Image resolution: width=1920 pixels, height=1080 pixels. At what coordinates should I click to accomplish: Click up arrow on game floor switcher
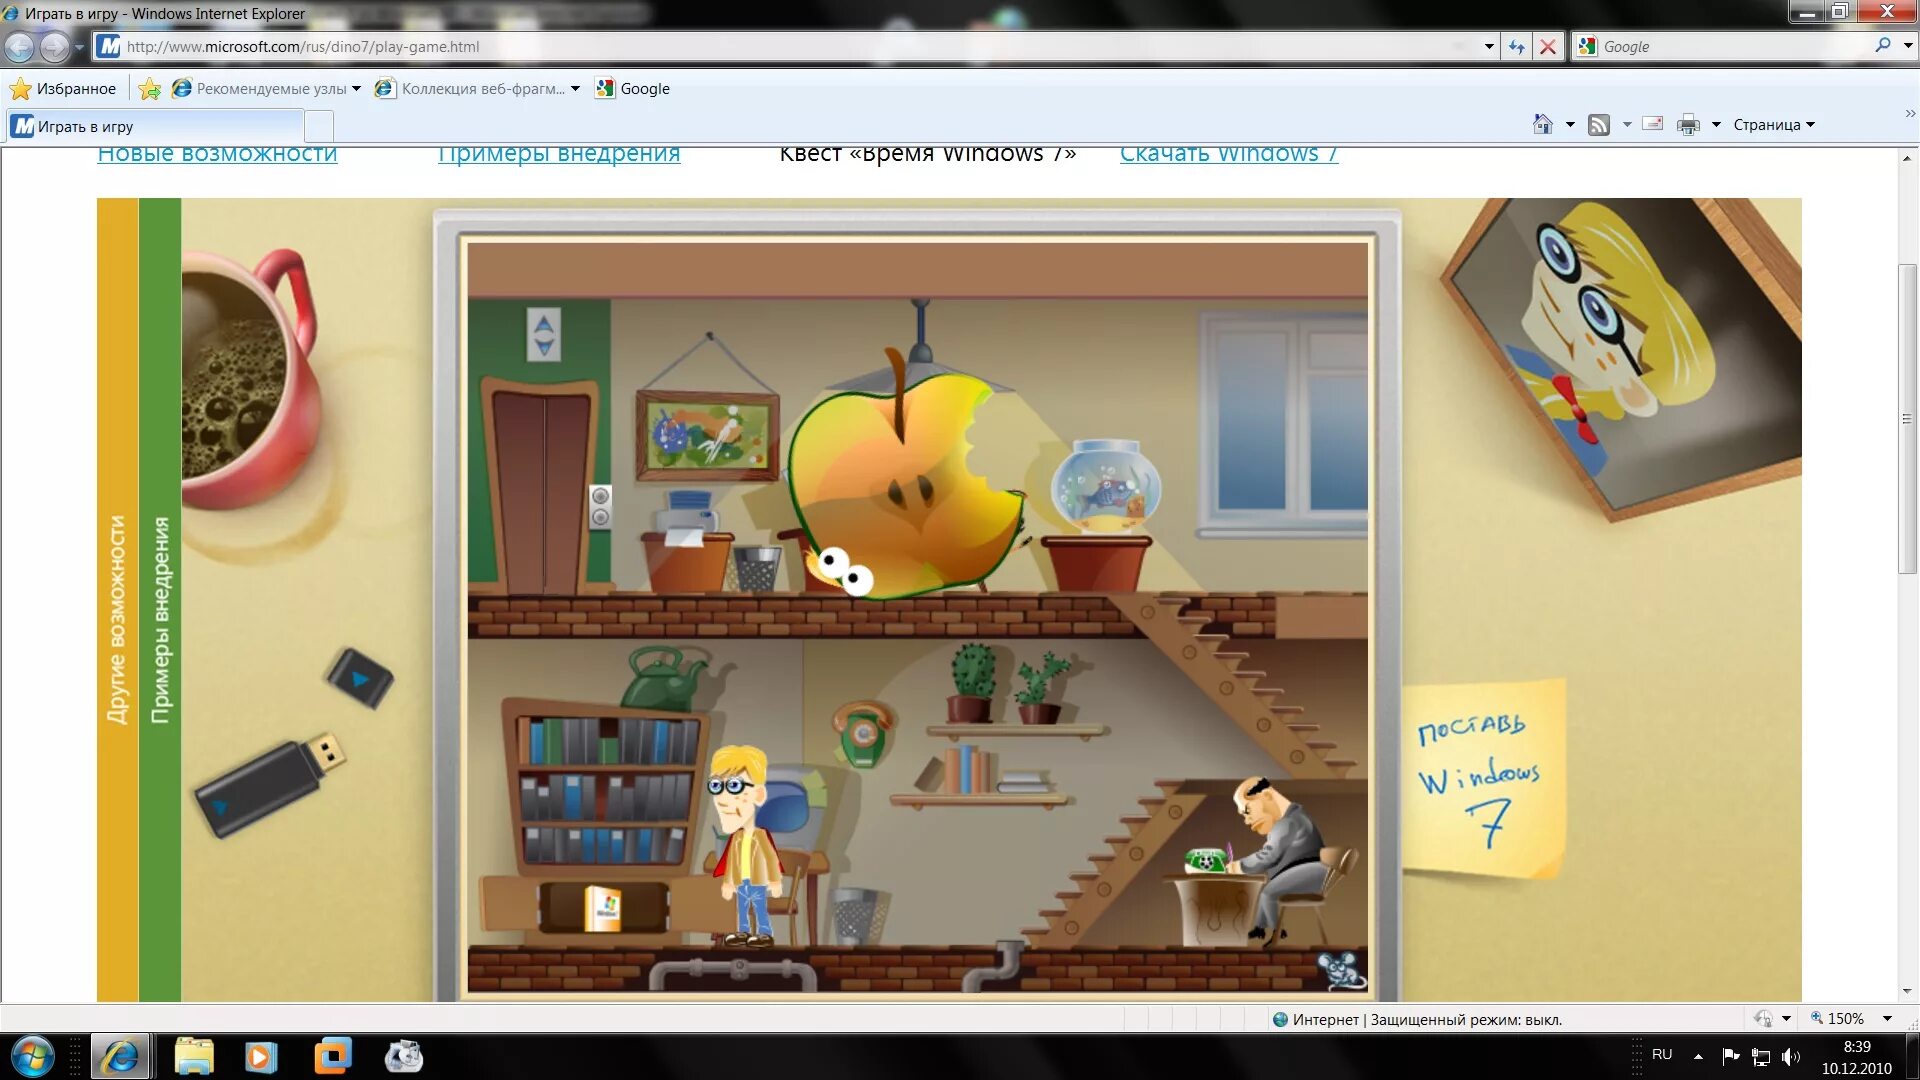pos(544,323)
